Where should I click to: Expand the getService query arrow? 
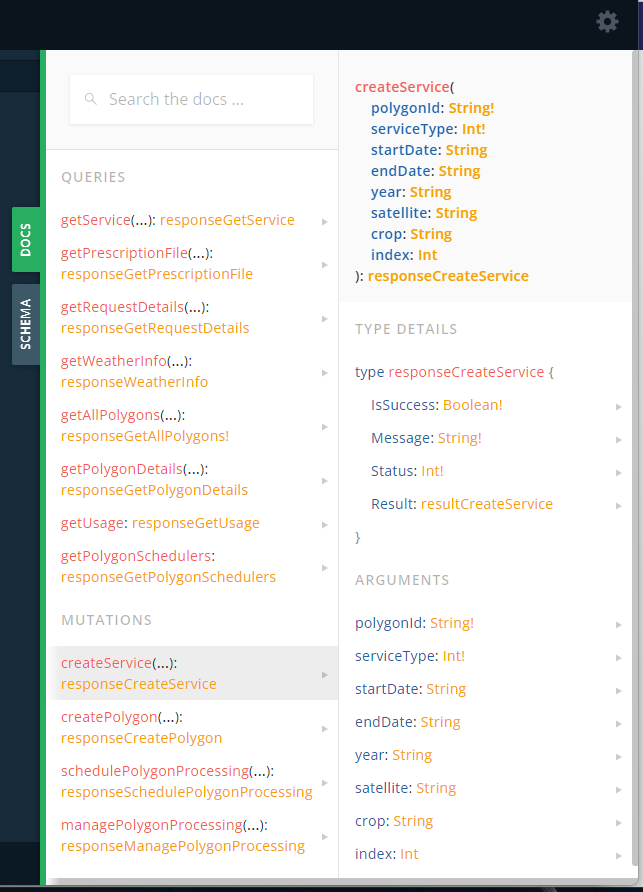tap(325, 221)
